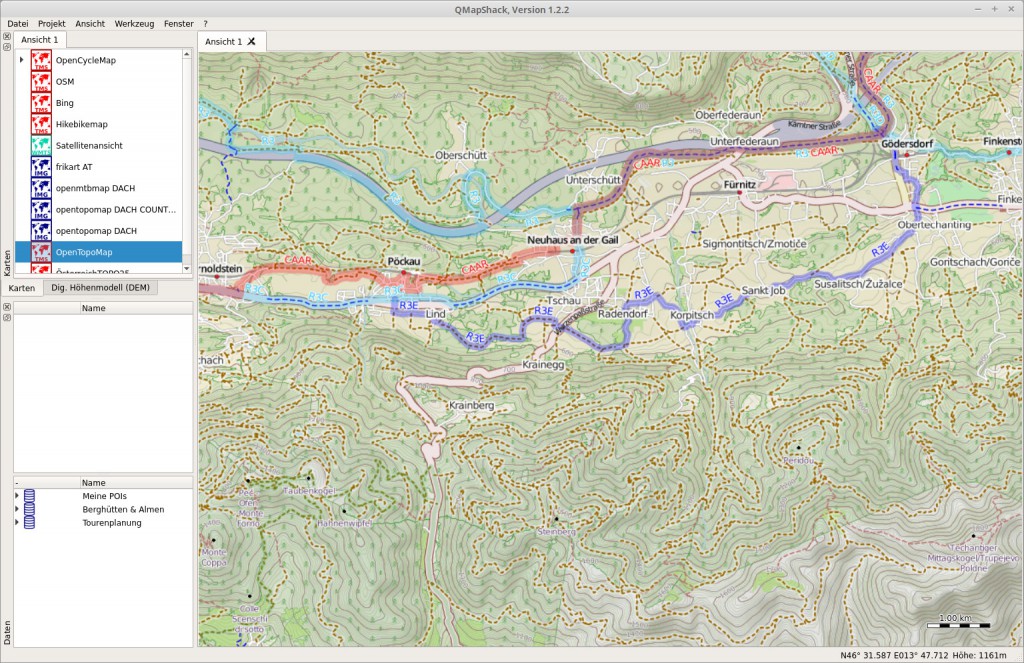Collapse the DEM panel with its close toggle
Viewport: 1024px width, 663px height.
tap(8, 307)
